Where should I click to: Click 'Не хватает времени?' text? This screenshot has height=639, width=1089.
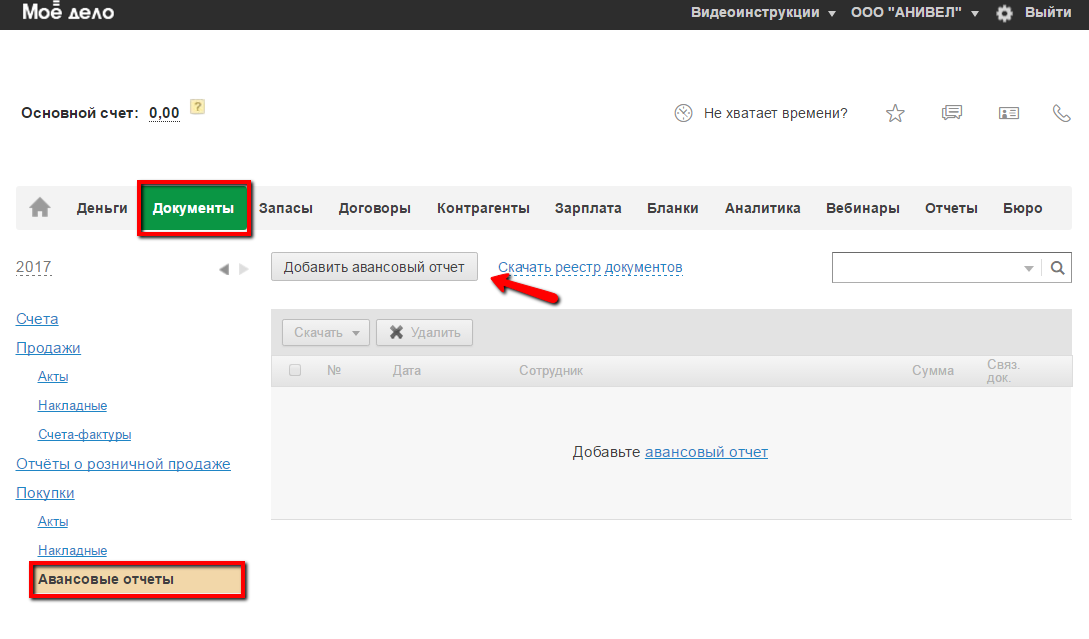point(776,113)
